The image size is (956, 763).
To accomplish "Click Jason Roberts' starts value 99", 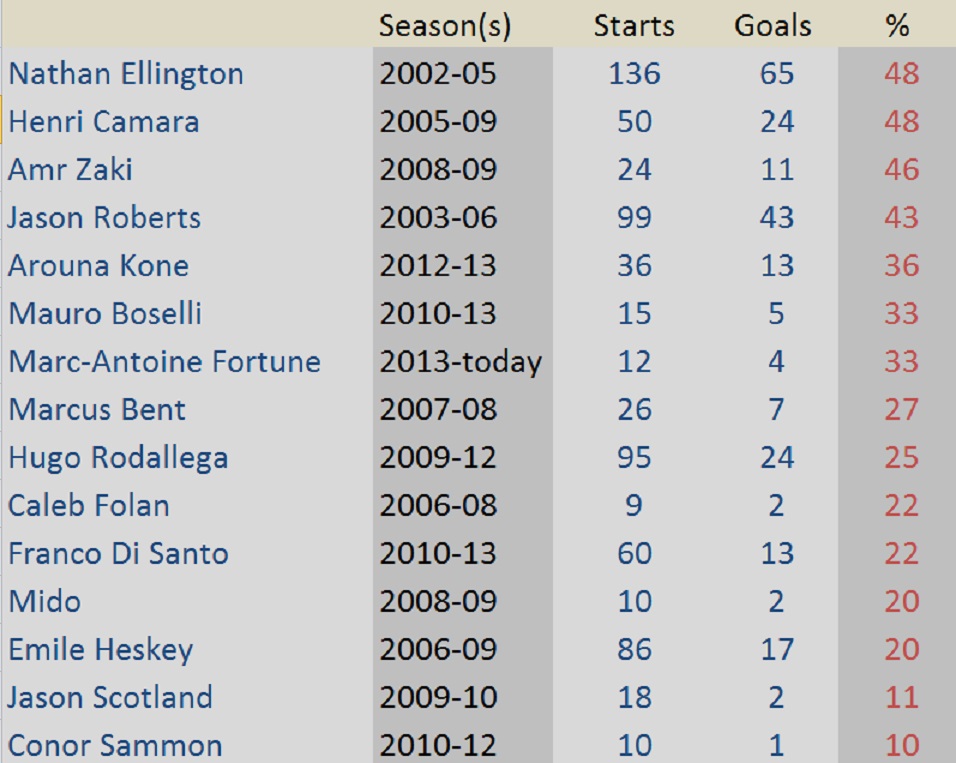I will tap(634, 217).
